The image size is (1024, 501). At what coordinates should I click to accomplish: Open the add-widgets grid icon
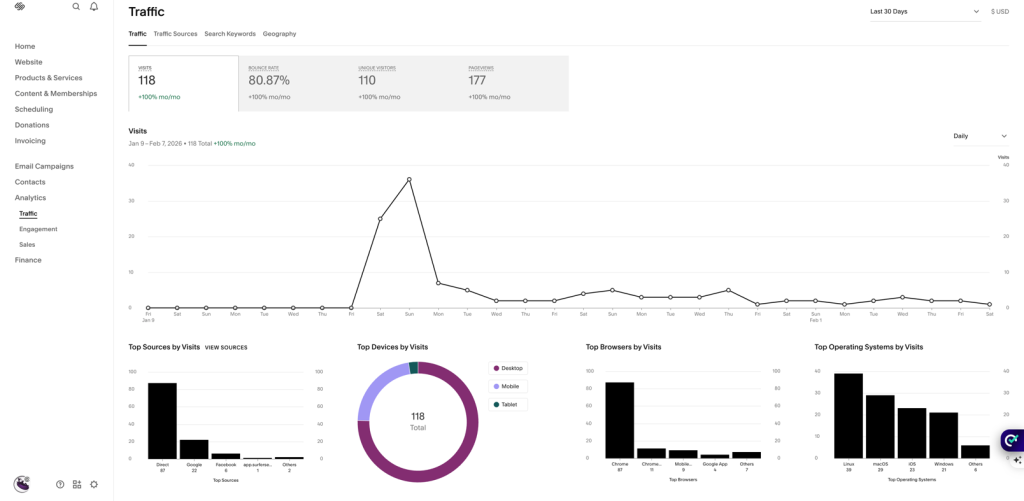click(77, 484)
